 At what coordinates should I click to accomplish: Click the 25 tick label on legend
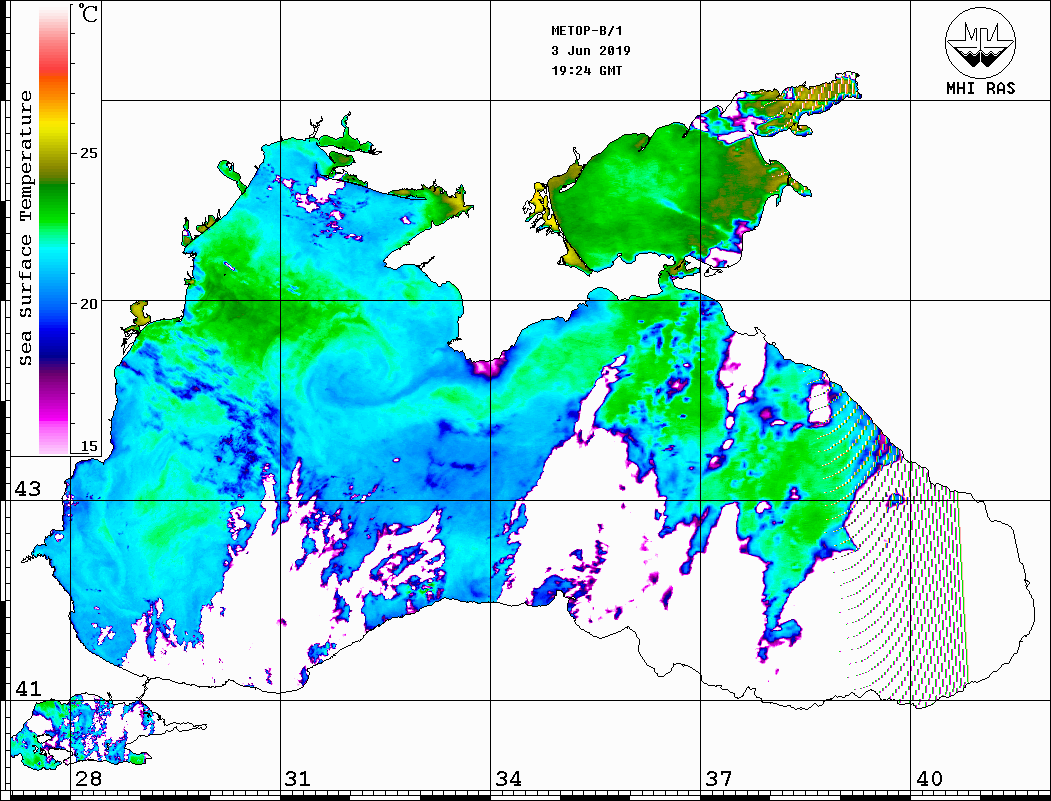tap(88, 153)
